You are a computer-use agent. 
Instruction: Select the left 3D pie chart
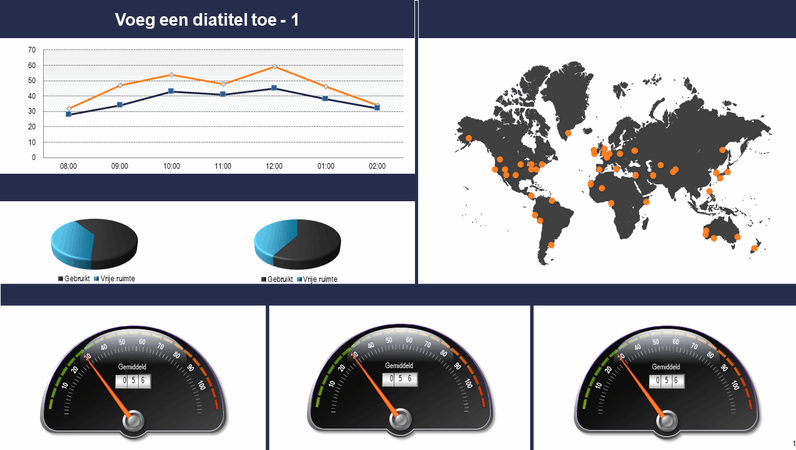[93, 241]
